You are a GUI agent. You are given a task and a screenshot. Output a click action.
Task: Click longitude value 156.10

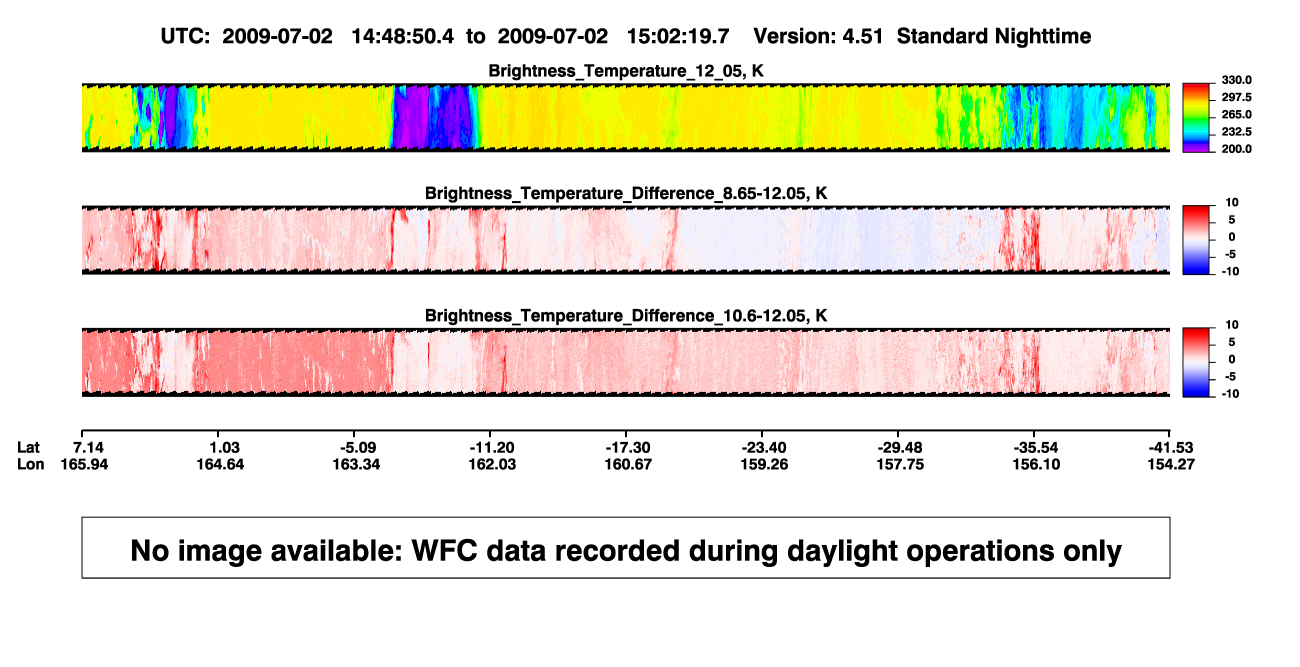click(x=1036, y=464)
